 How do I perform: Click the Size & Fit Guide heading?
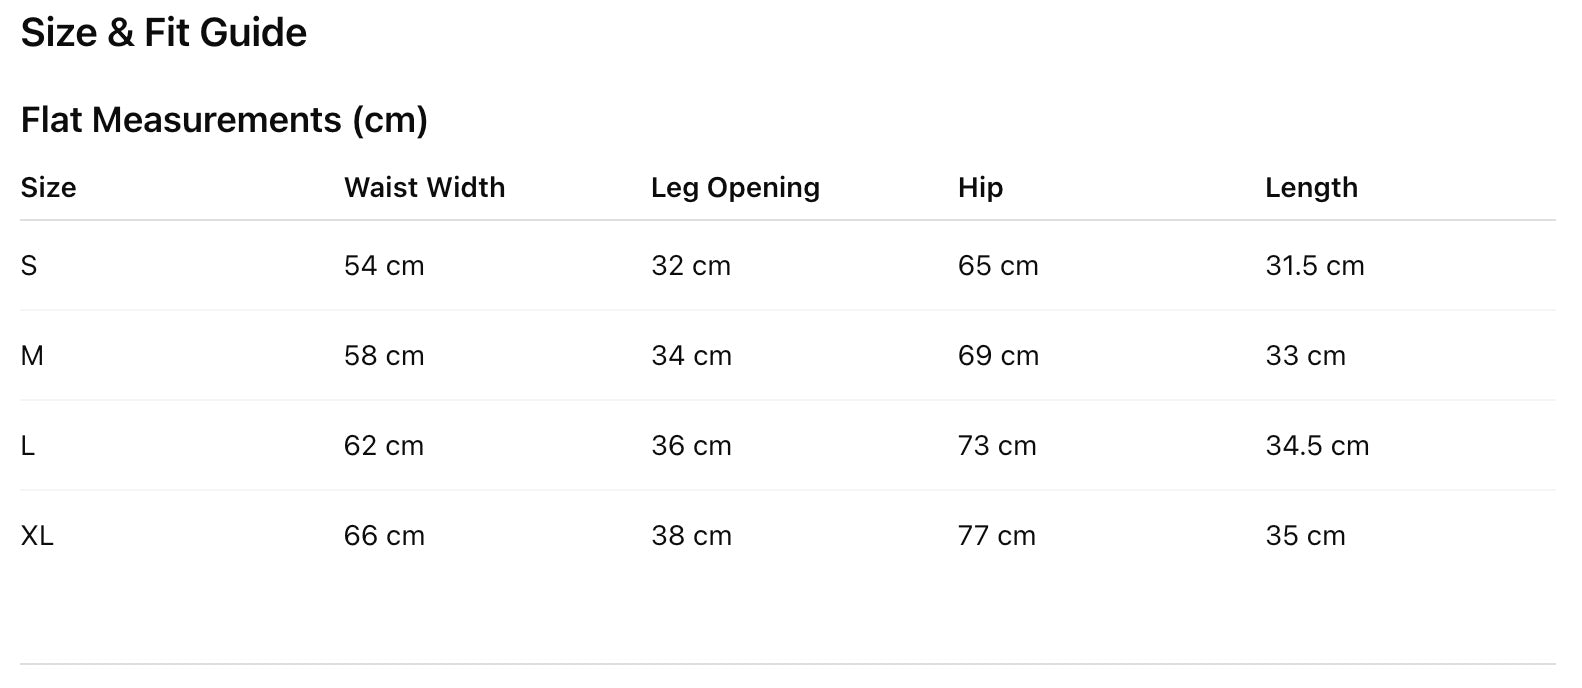click(x=164, y=33)
